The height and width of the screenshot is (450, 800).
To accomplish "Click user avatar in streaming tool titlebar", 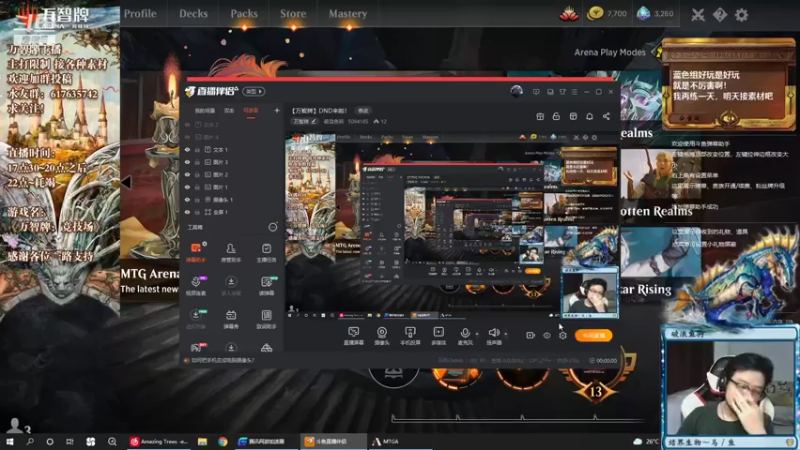I will point(516,91).
